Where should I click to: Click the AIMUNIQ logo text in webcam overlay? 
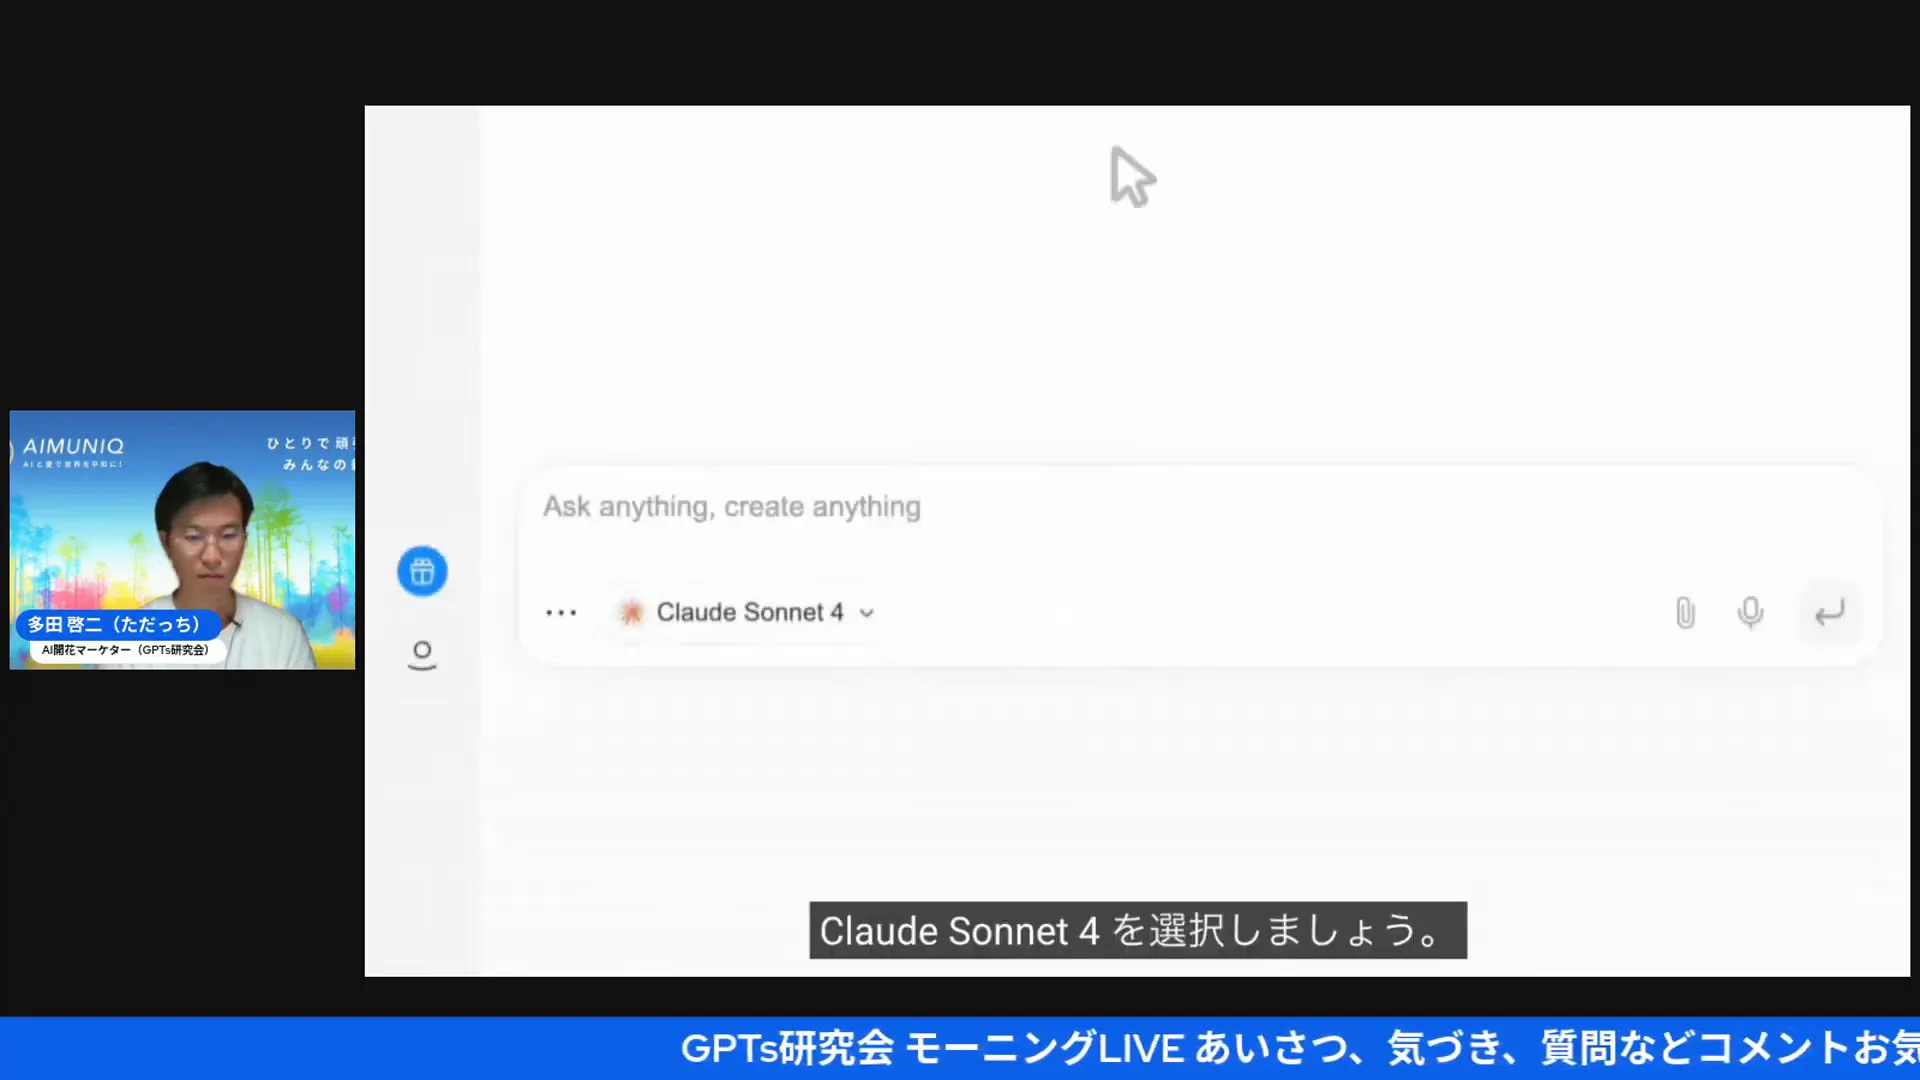(73, 446)
